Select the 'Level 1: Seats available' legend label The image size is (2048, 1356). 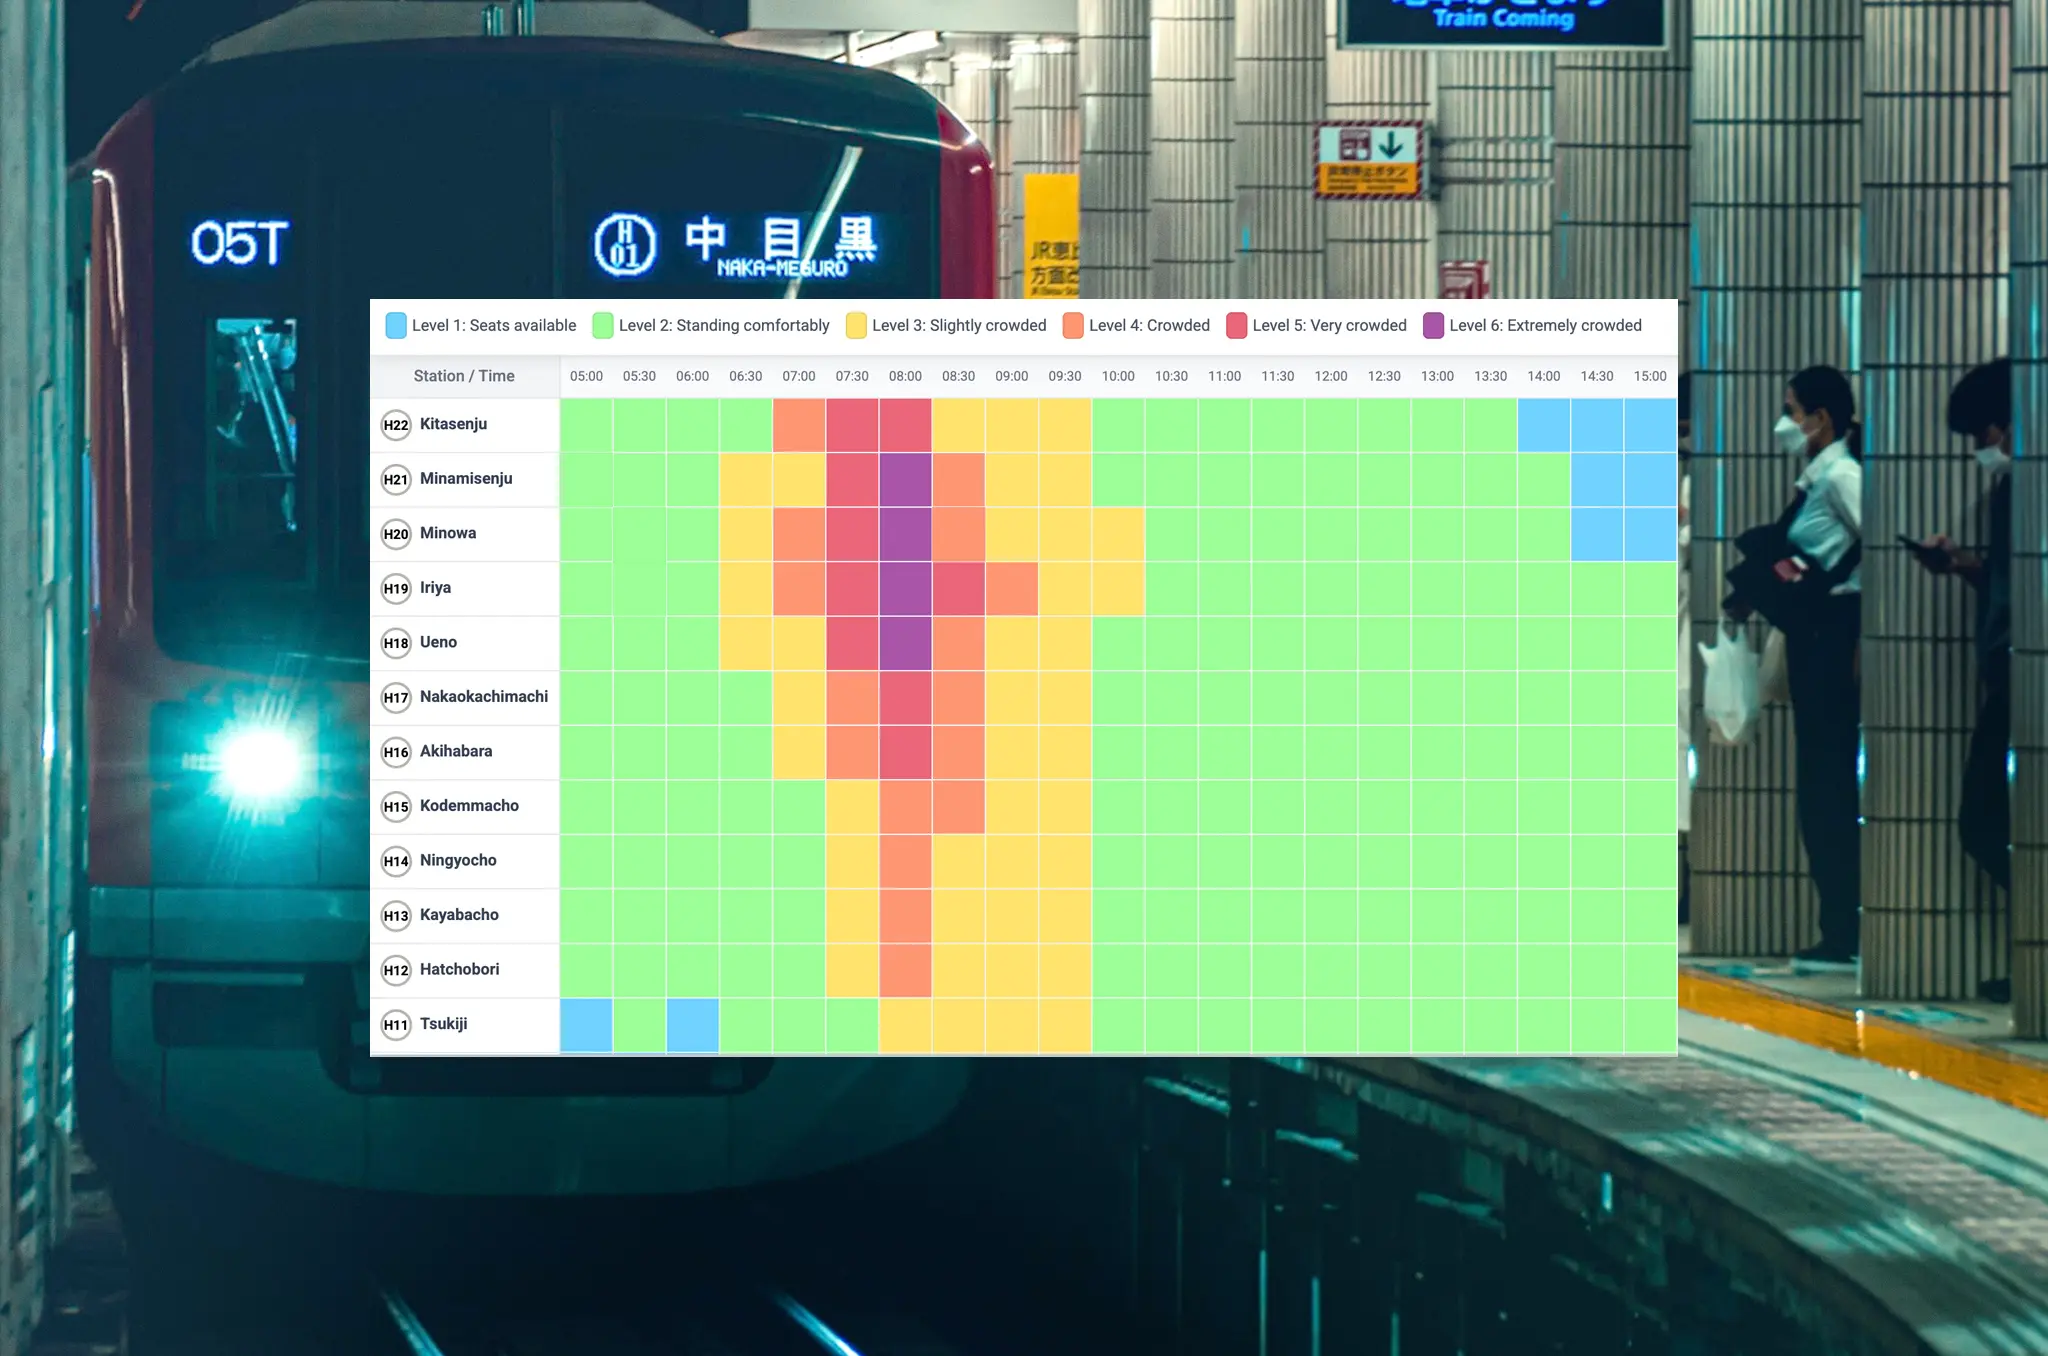494,325
